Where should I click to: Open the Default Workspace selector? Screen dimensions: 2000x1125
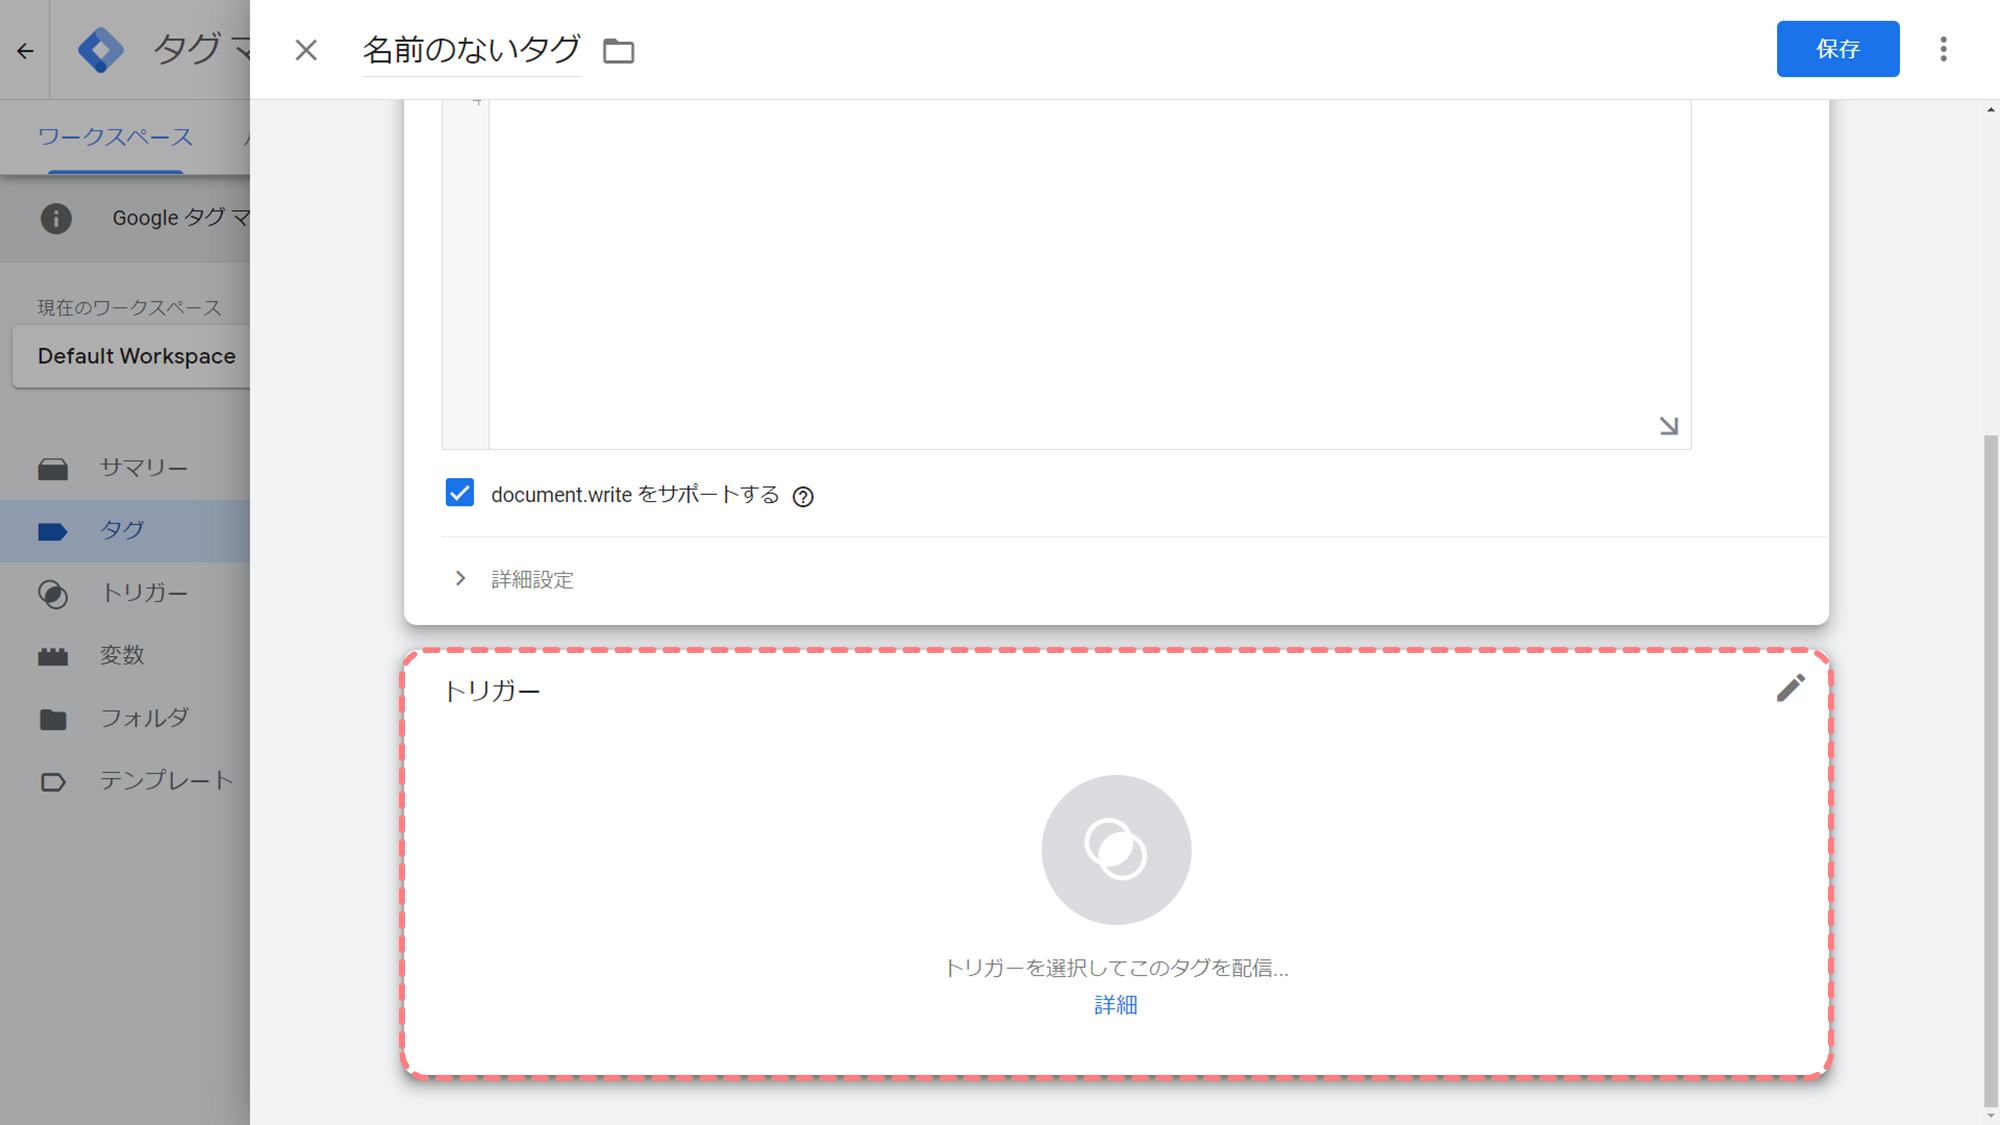[132, 356]
